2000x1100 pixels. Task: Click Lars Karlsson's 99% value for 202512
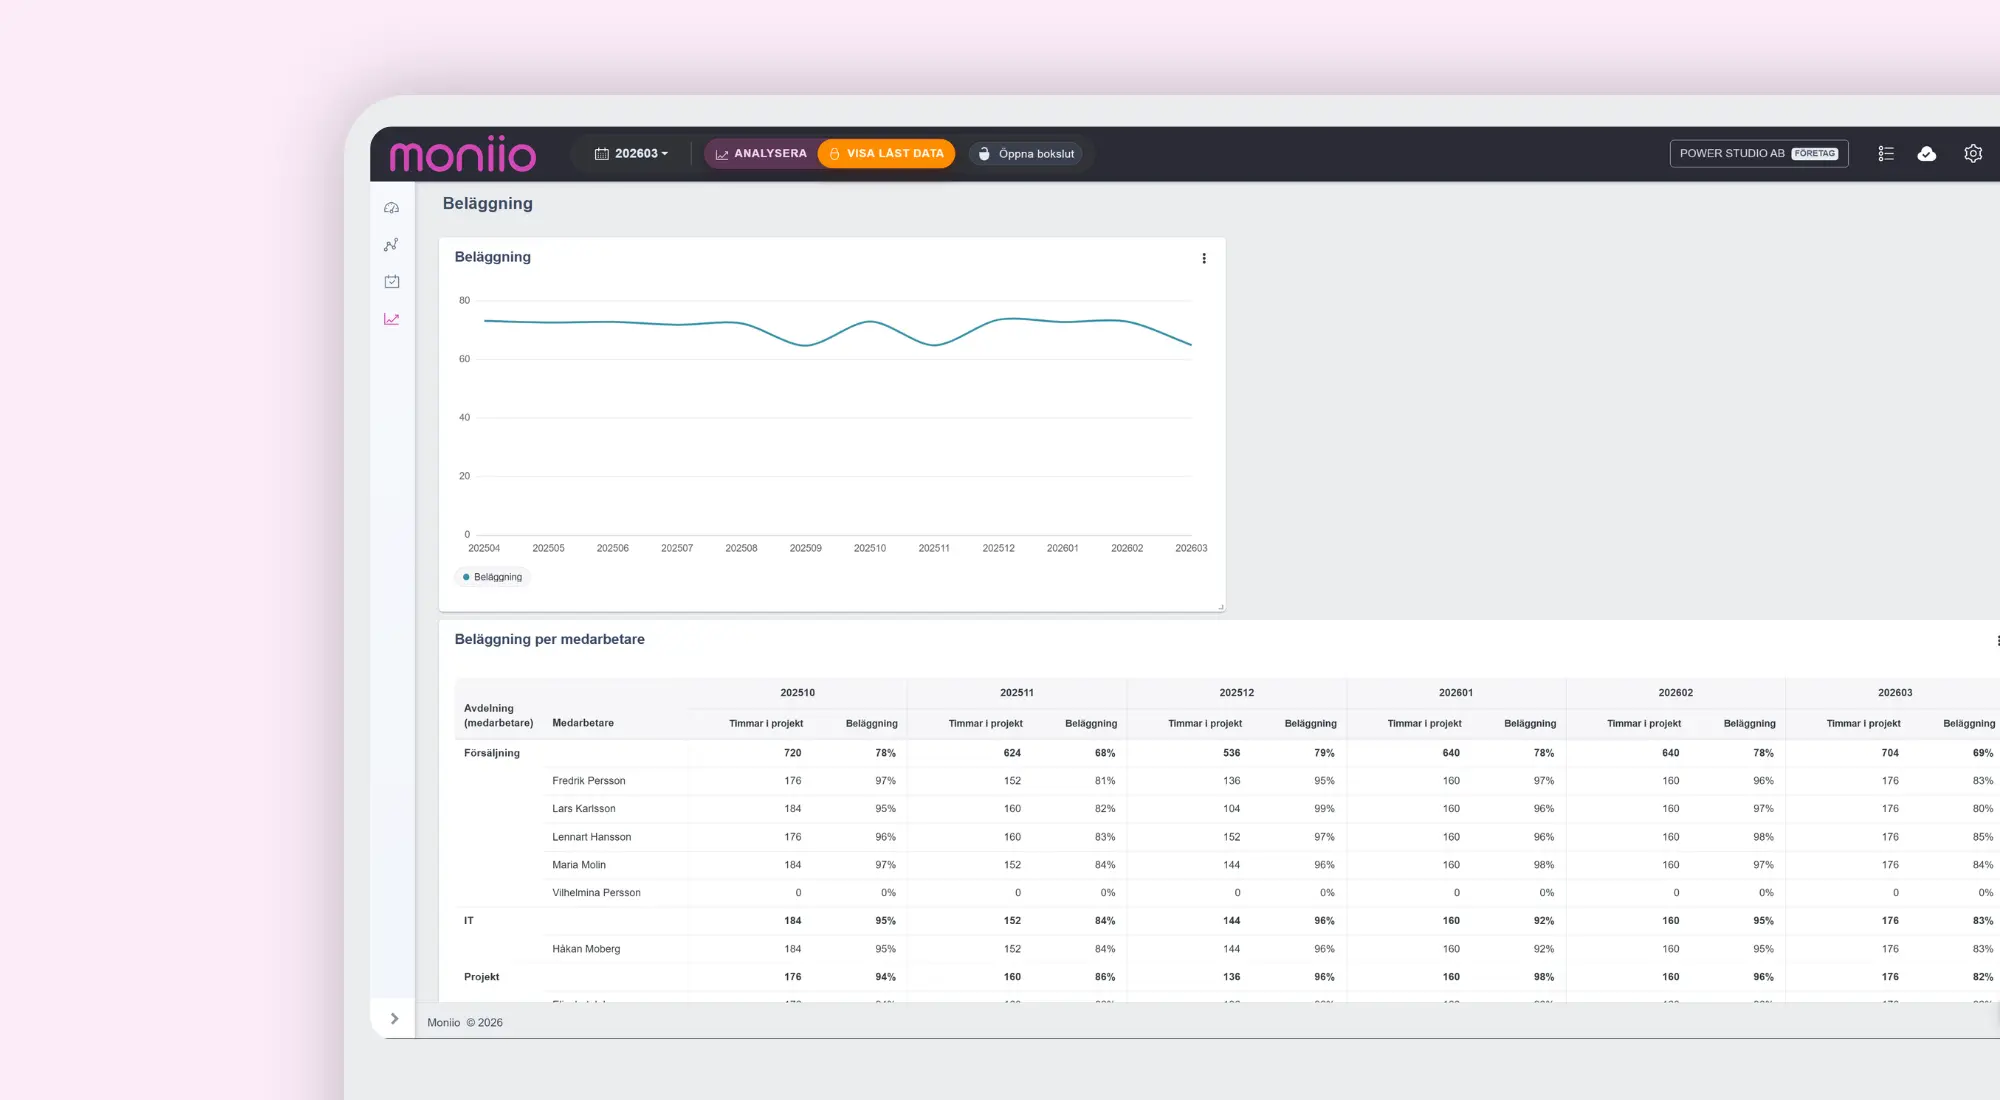pyautogui.click(x=1324, y=809)
